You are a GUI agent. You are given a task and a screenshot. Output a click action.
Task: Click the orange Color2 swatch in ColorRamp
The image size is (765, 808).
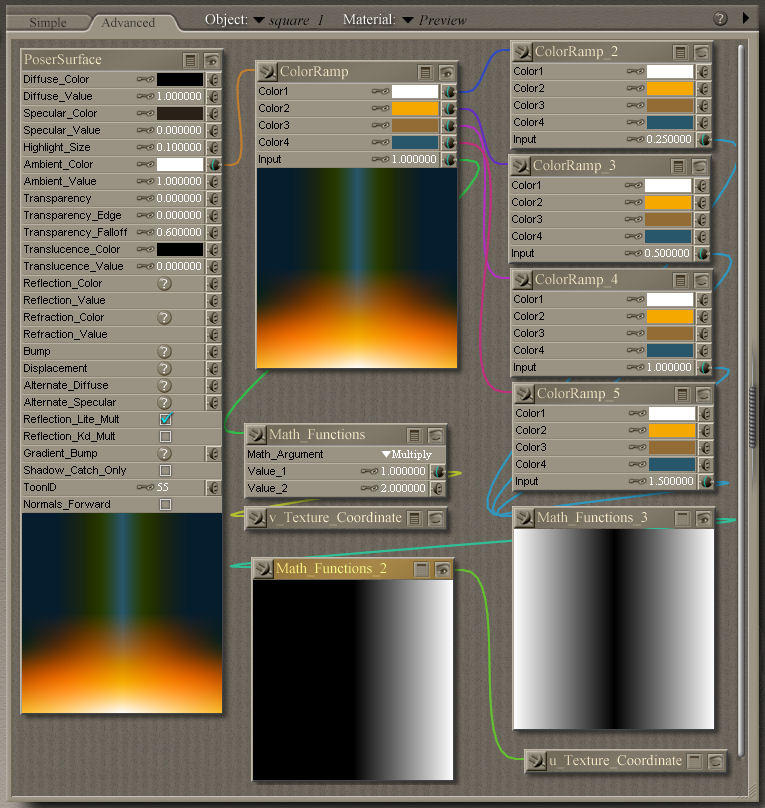coord(414,109)
